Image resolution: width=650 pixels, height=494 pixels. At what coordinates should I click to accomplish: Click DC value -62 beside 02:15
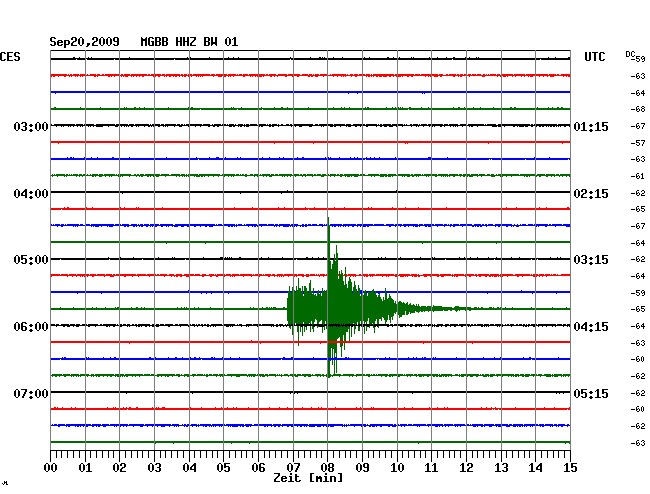[638, 193]
